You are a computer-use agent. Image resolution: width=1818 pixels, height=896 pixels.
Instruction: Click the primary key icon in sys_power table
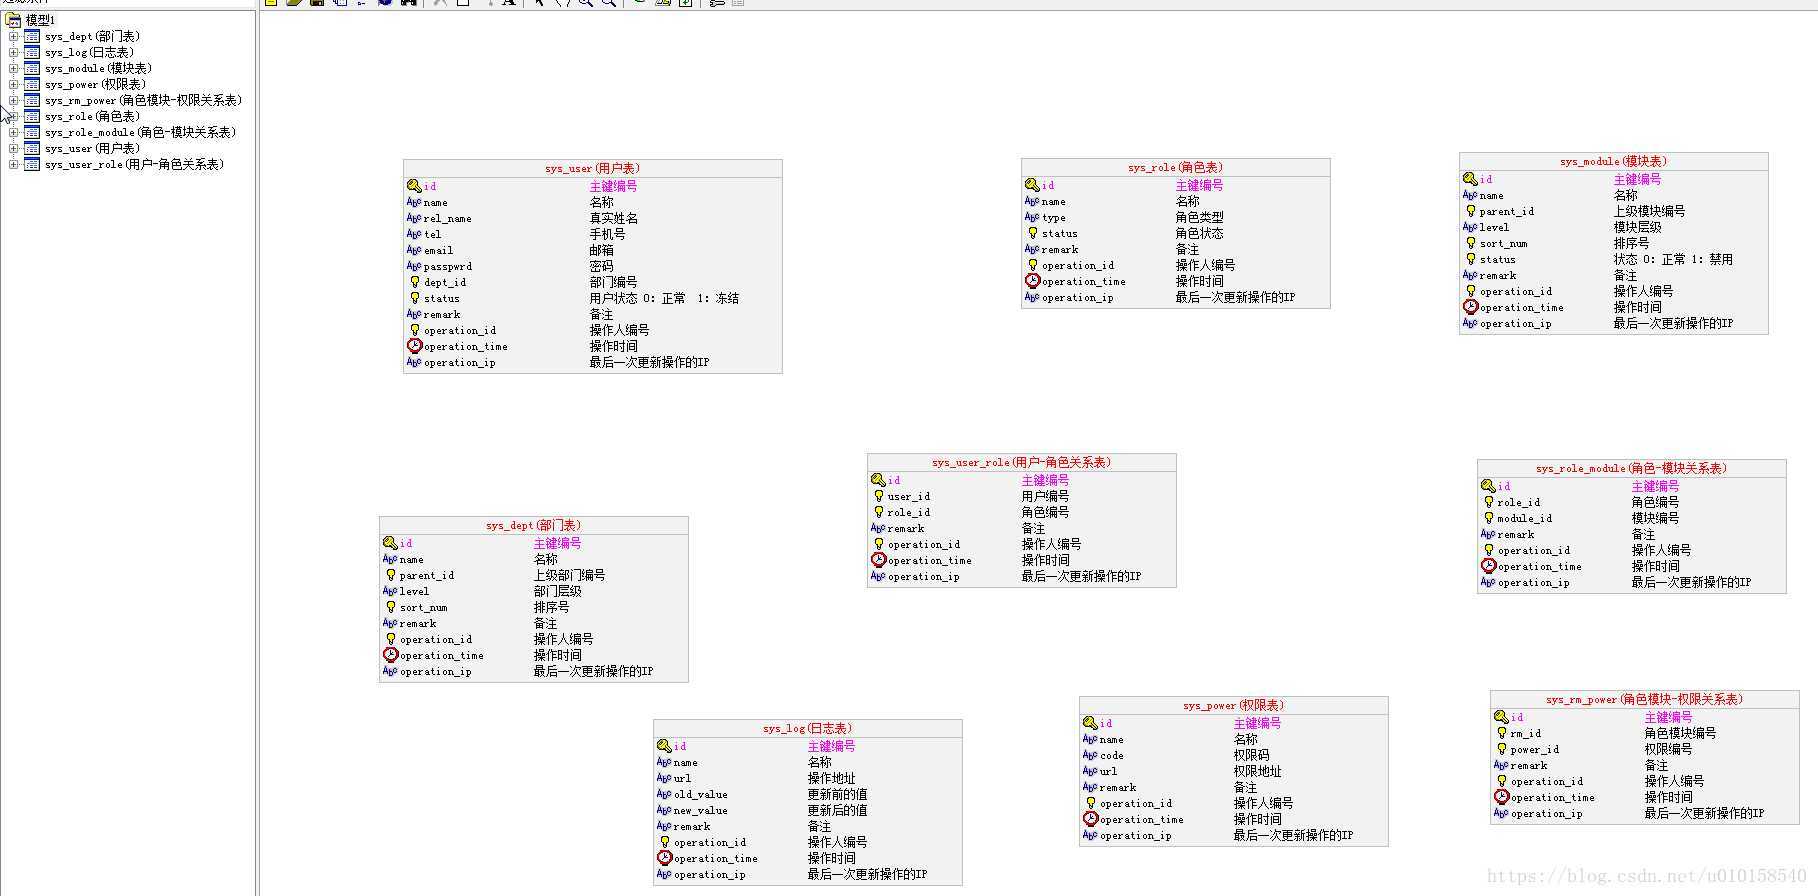coord(1090,723)
